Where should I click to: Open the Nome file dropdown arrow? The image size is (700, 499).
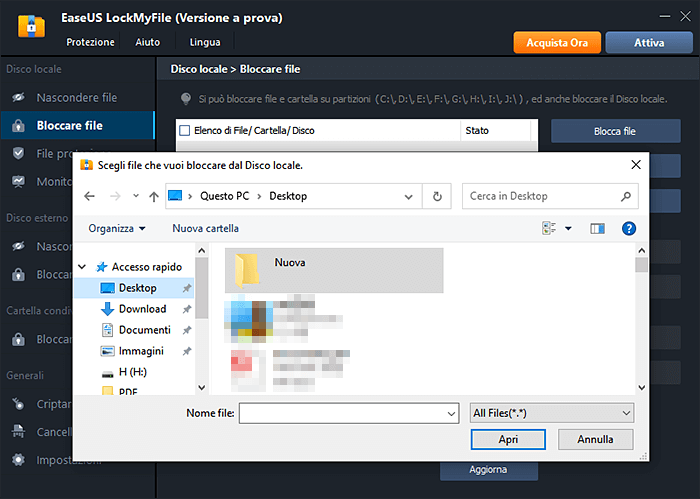(x=451, y=414)
